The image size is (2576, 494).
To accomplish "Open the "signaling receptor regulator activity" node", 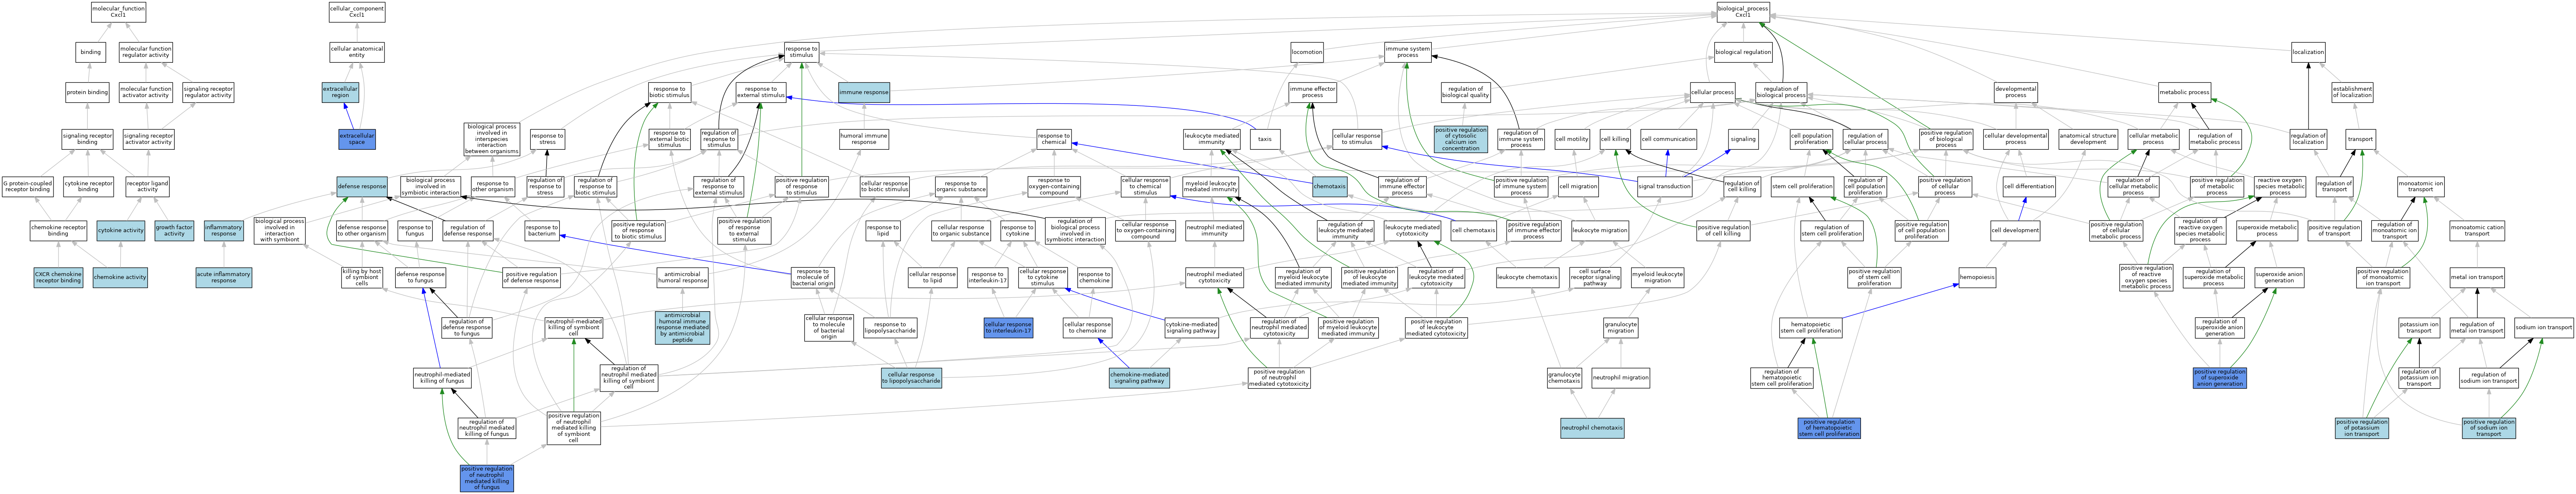I will (208, 92).
